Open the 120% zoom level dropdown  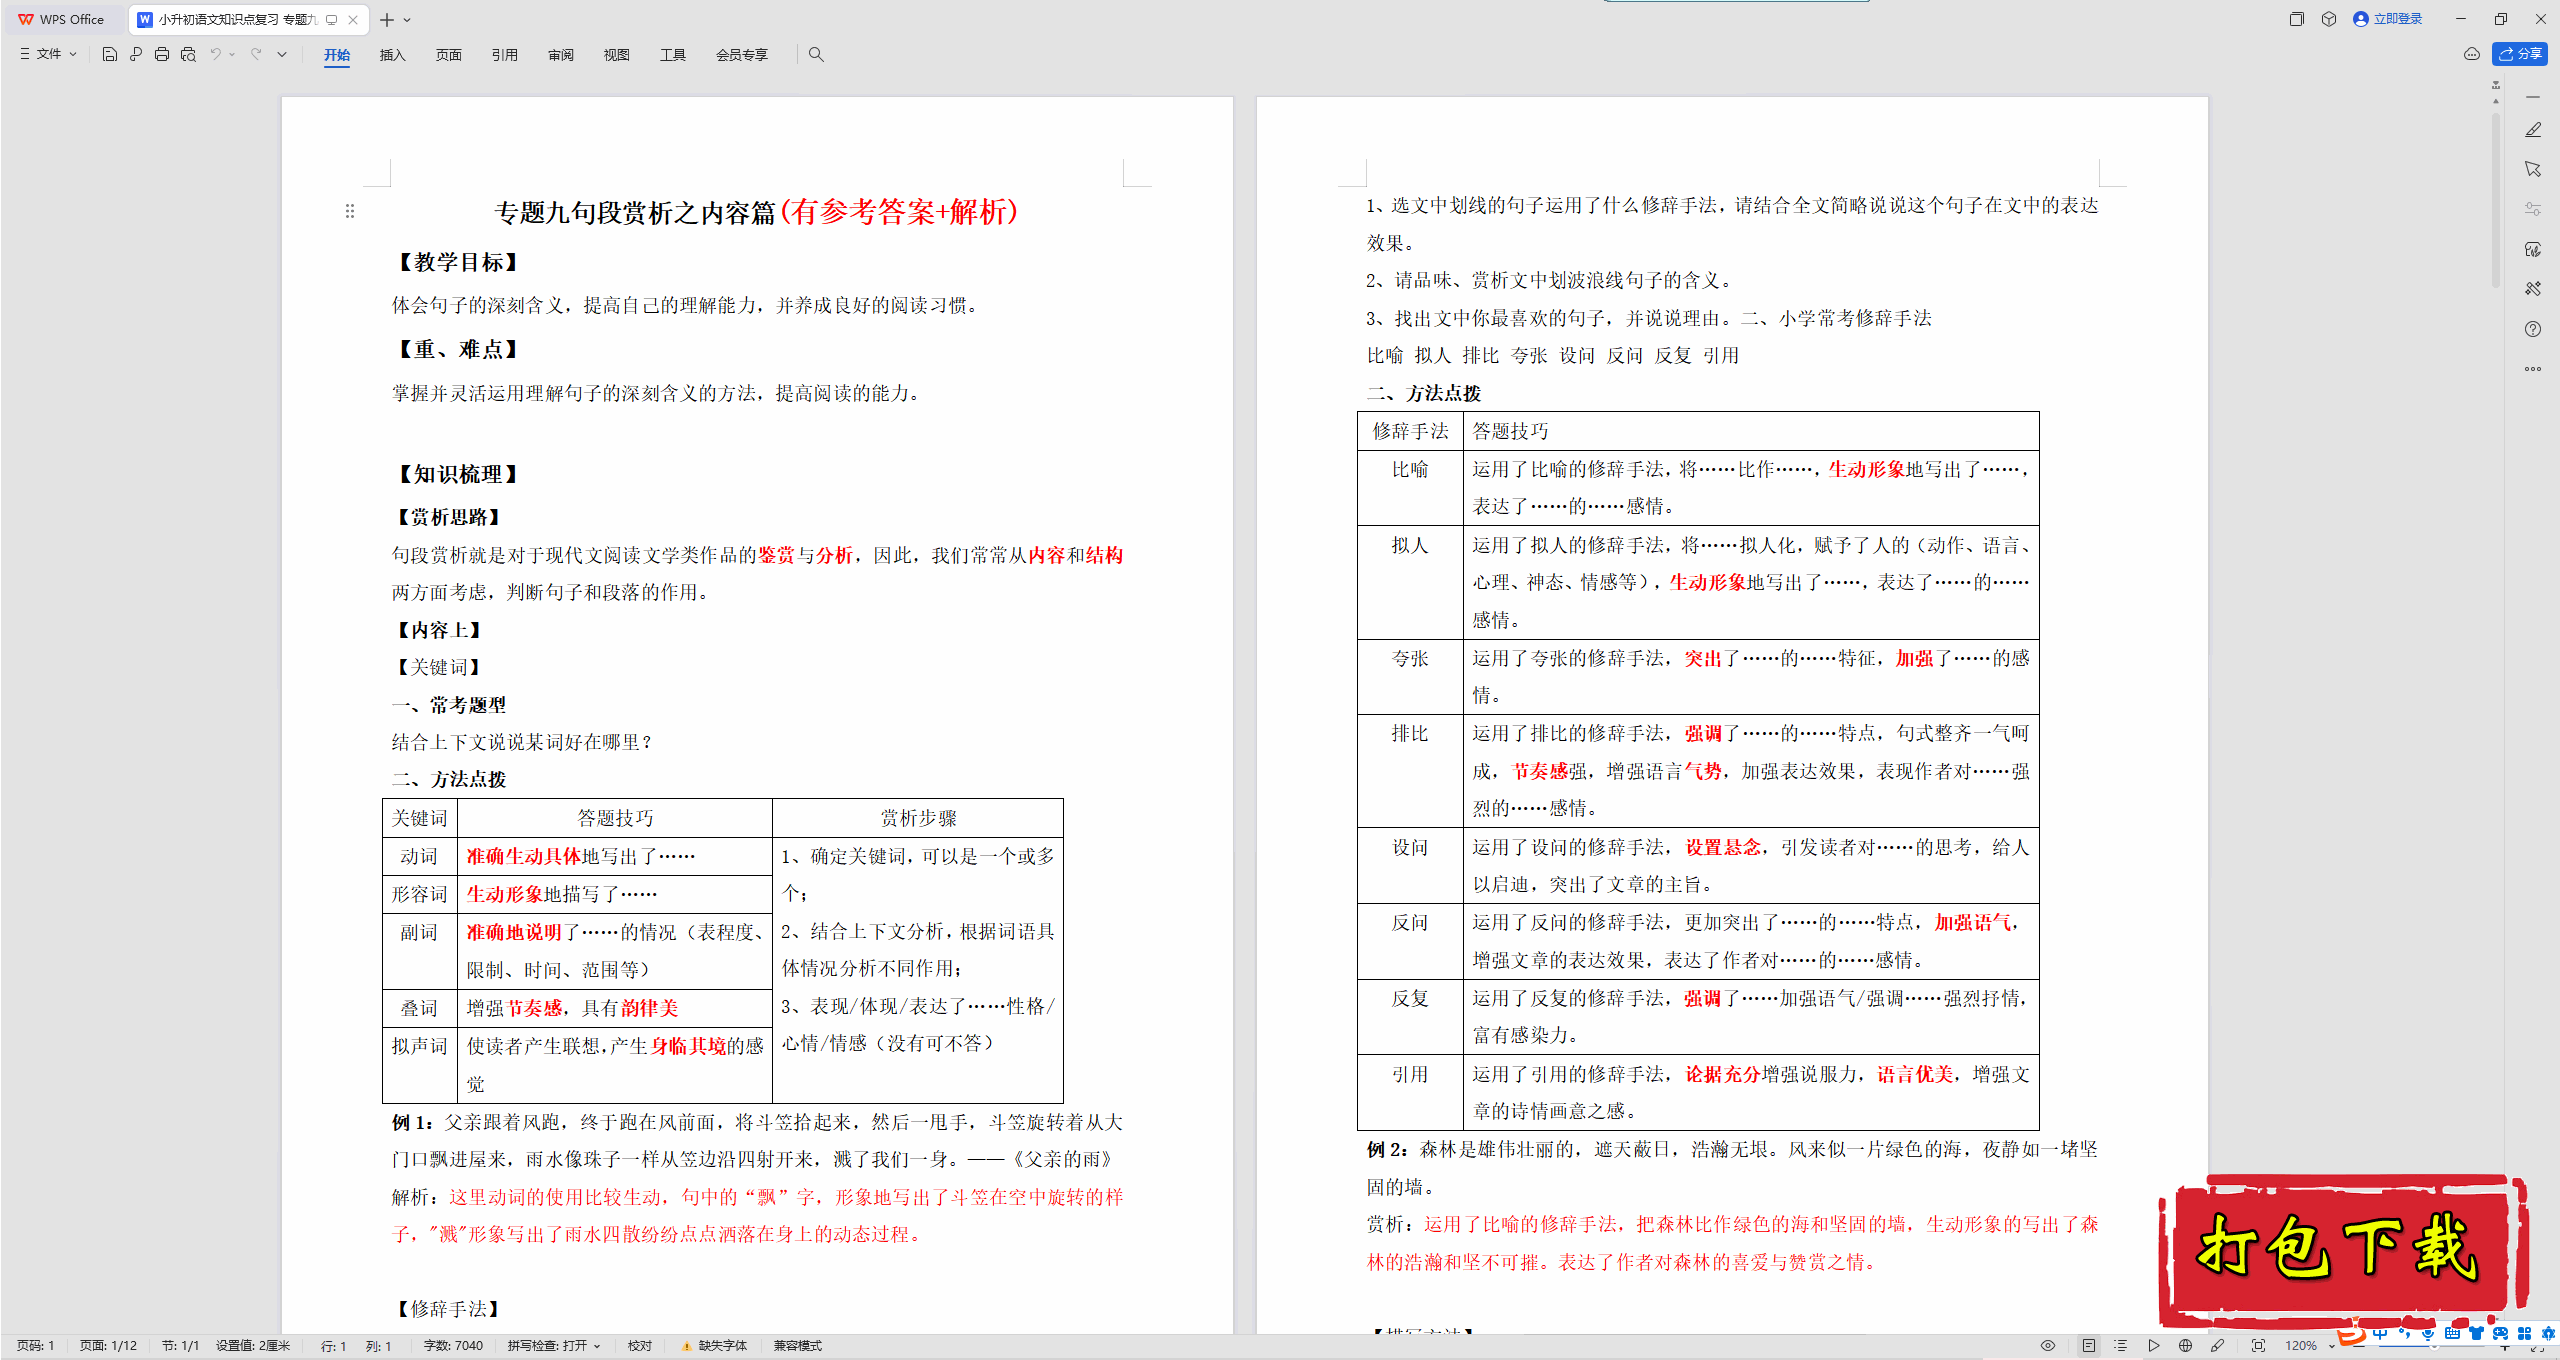(2309, 1346)
